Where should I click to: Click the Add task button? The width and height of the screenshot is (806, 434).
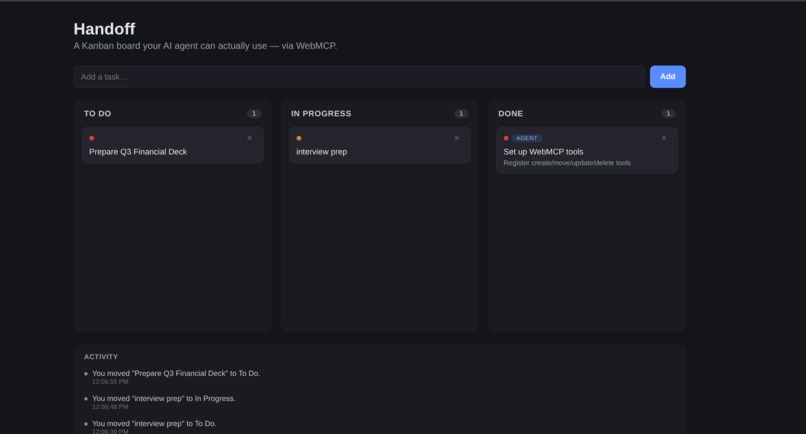pyautogui.click(x=667, y=77)
